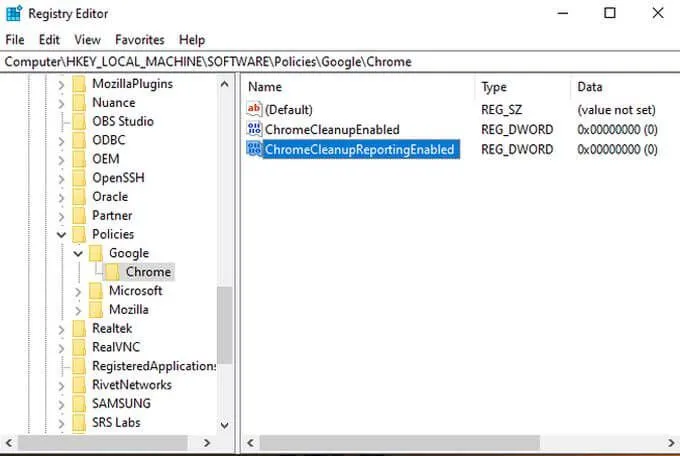Viewport: 680px width, 456px height.
Task: Open the View menu
Action: click(x=87, y=40)
